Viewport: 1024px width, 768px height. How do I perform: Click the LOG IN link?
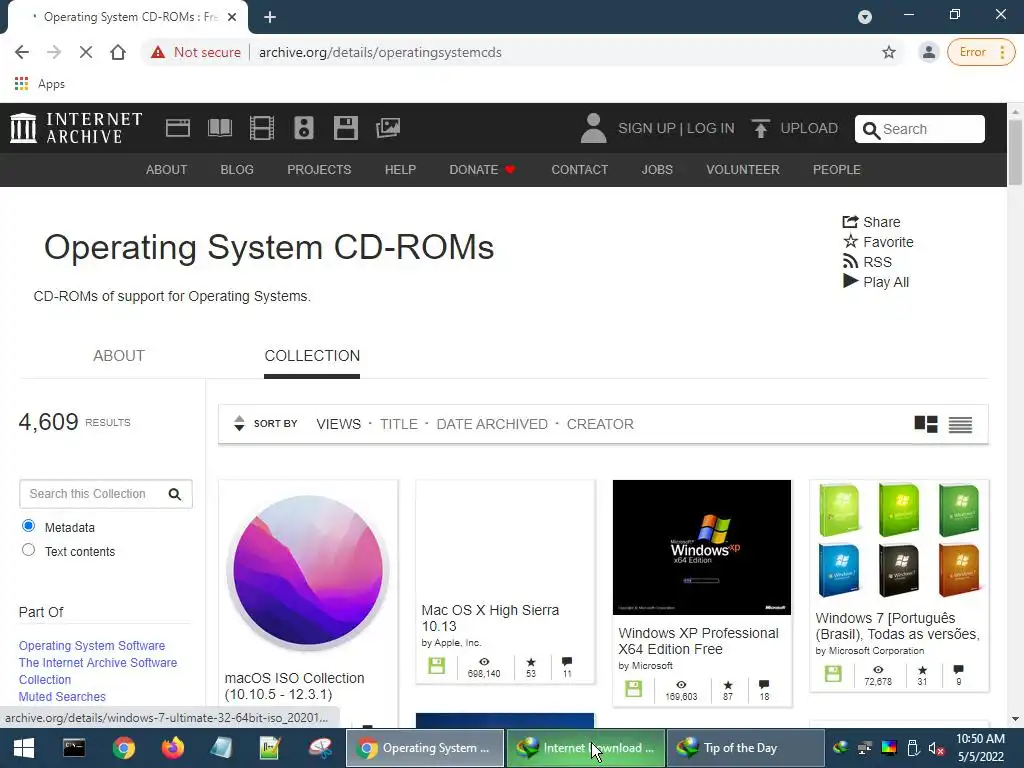tap(711, 128)
